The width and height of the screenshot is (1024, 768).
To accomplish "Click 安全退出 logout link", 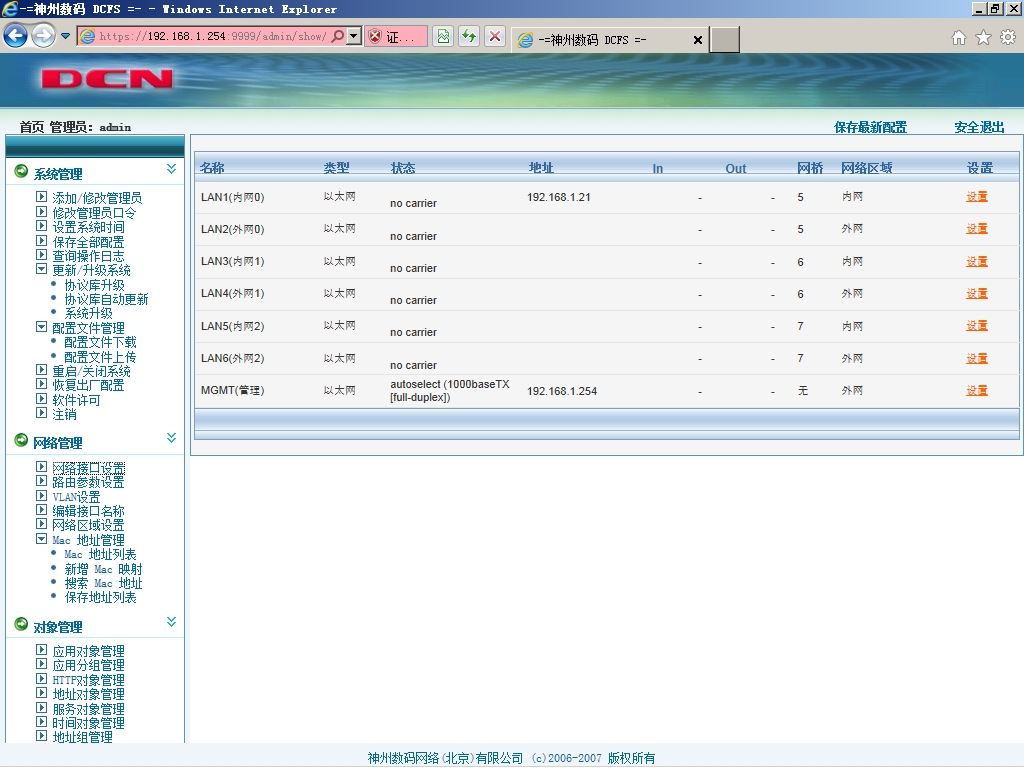I will point(979,127).
